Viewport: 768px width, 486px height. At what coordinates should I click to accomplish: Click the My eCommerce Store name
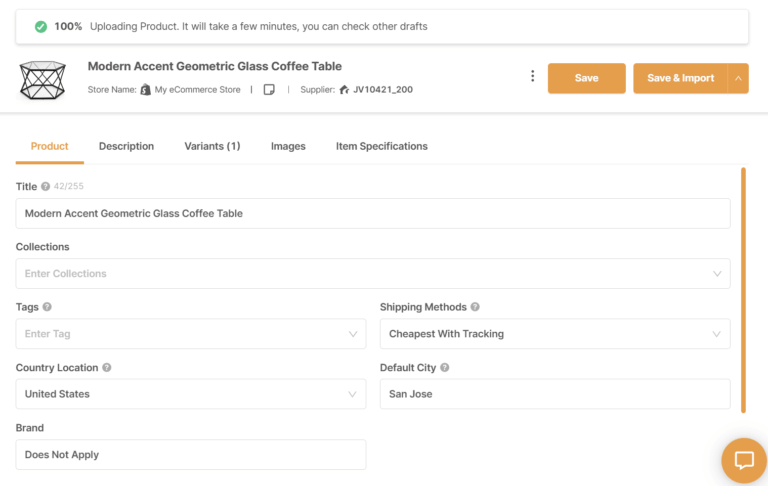[197, 90]
